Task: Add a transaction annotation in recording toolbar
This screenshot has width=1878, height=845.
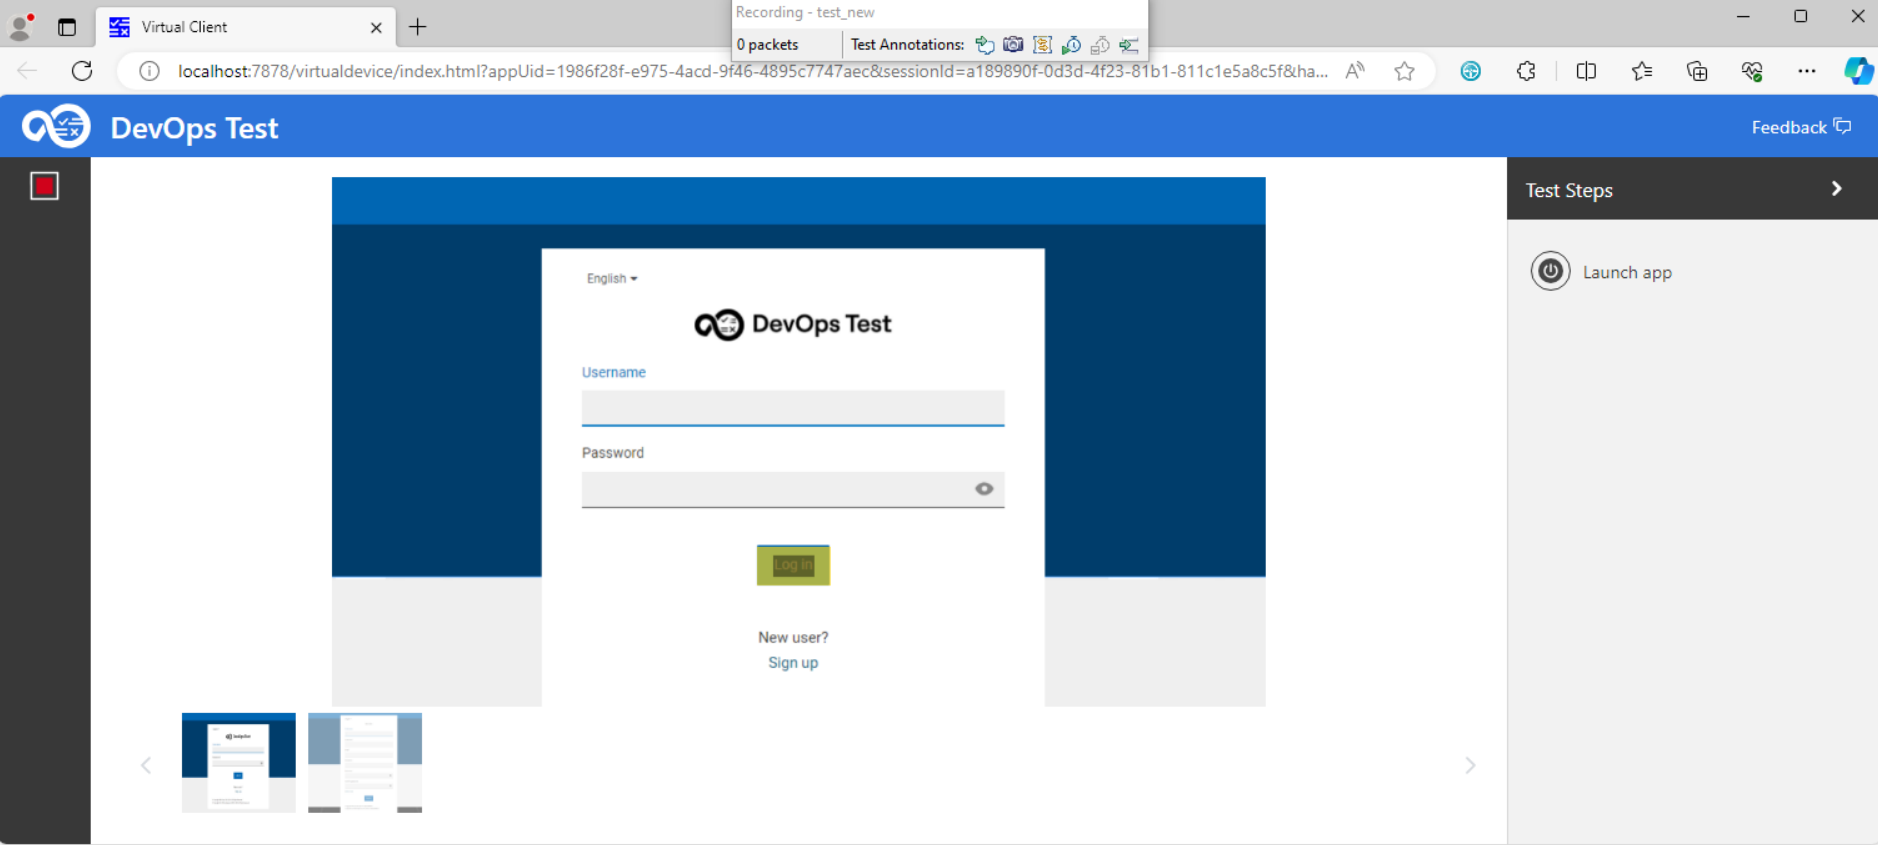Action: [1042, 45]
